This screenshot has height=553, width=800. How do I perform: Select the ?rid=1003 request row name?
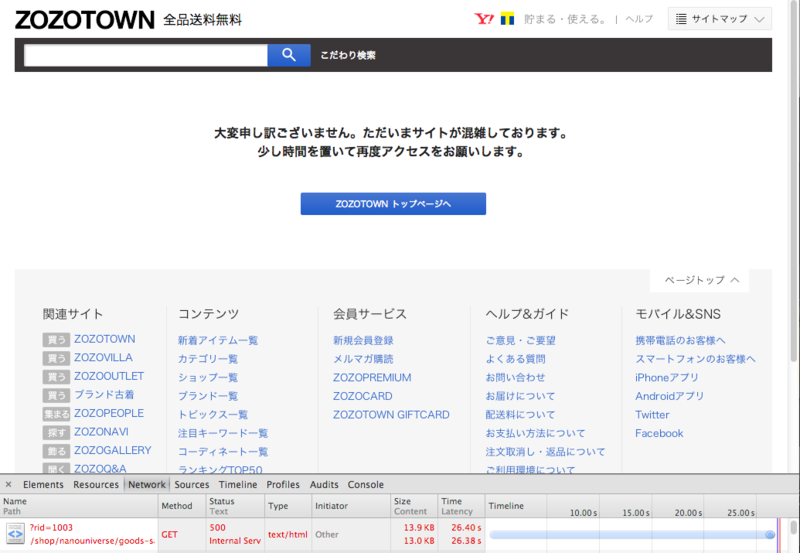click(51, 528)
